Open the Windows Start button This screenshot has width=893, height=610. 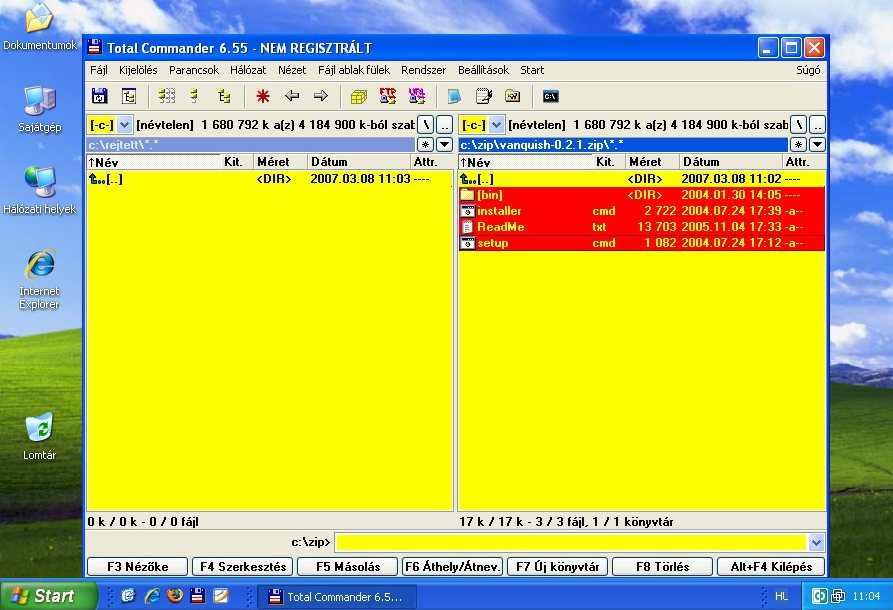click(48, 596)
